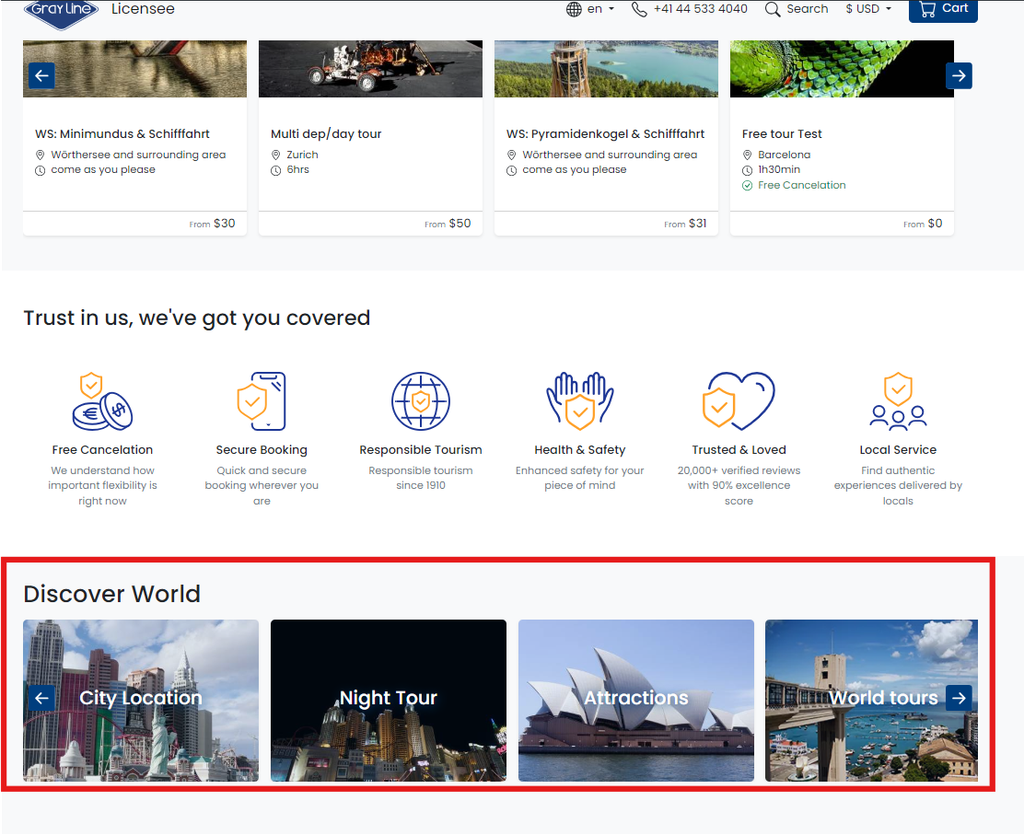Click the 'Trusted & Loved' feature heading
This screenshot has width=1024, height=834.
point(739,450)
